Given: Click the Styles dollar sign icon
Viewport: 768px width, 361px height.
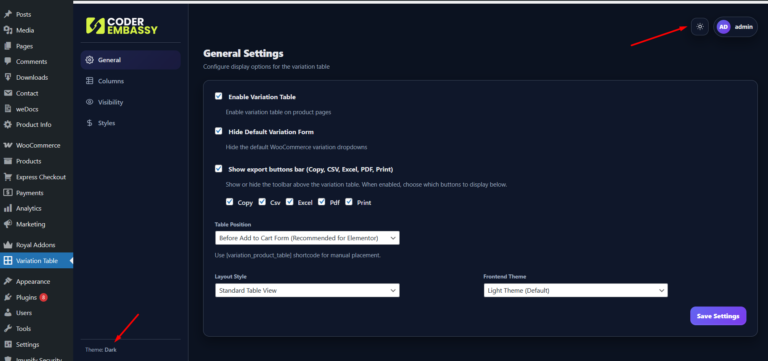Looking at the screenshot, I should (x=89, y=123).
